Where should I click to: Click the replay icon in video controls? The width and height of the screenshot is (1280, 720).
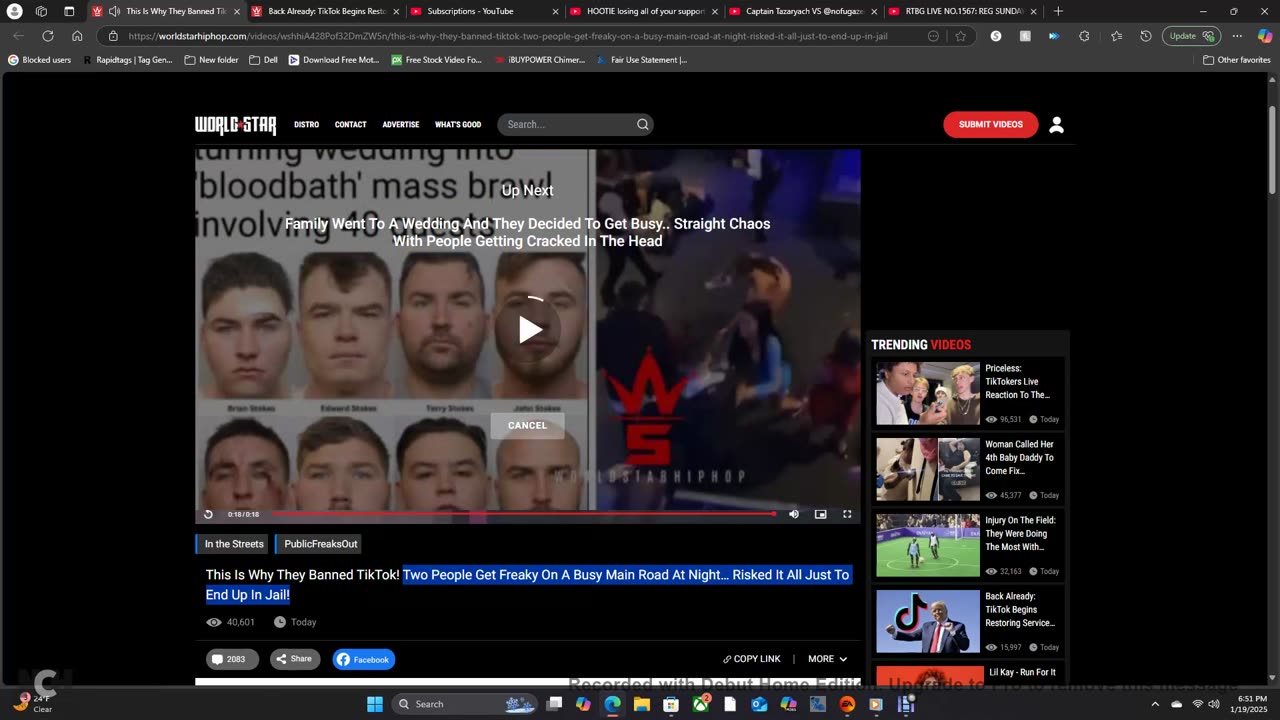(x=208, y=514)
